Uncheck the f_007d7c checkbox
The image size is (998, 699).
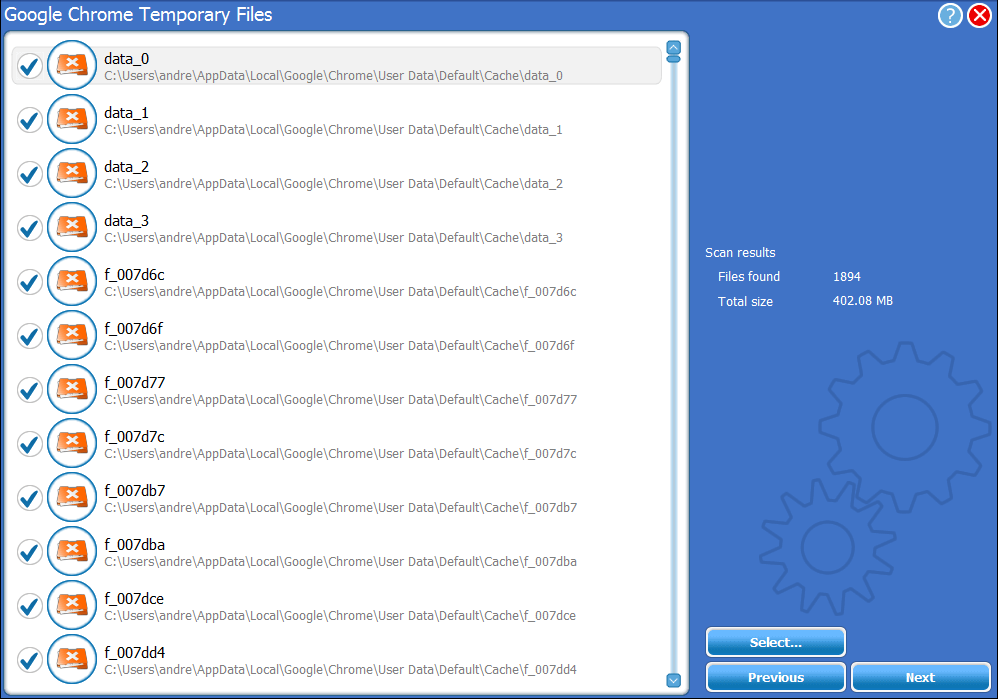(29, 444)
